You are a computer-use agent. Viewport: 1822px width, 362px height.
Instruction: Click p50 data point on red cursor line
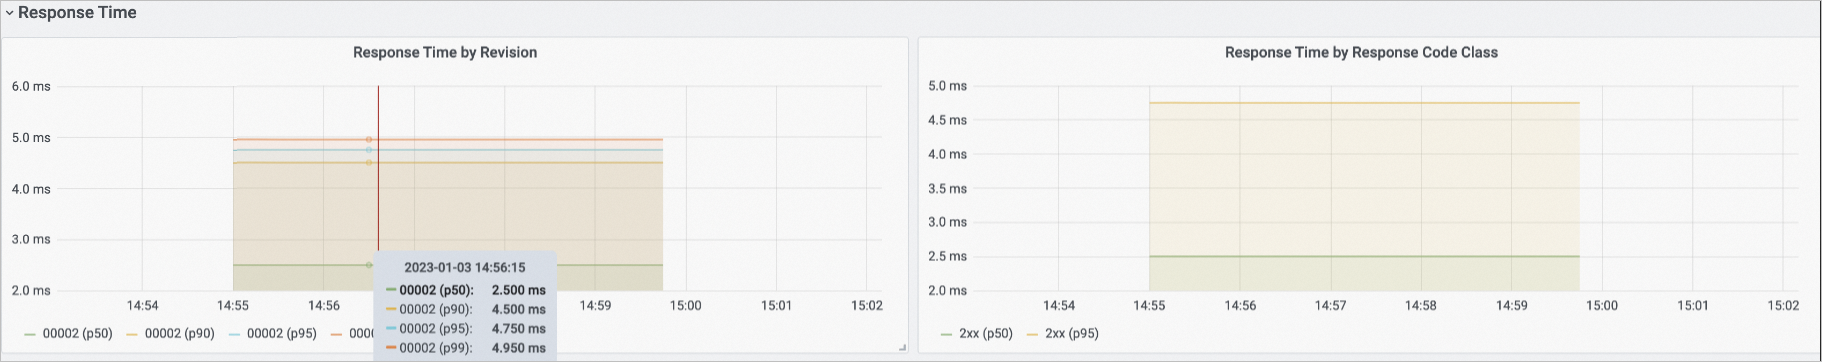pos(369,265)
